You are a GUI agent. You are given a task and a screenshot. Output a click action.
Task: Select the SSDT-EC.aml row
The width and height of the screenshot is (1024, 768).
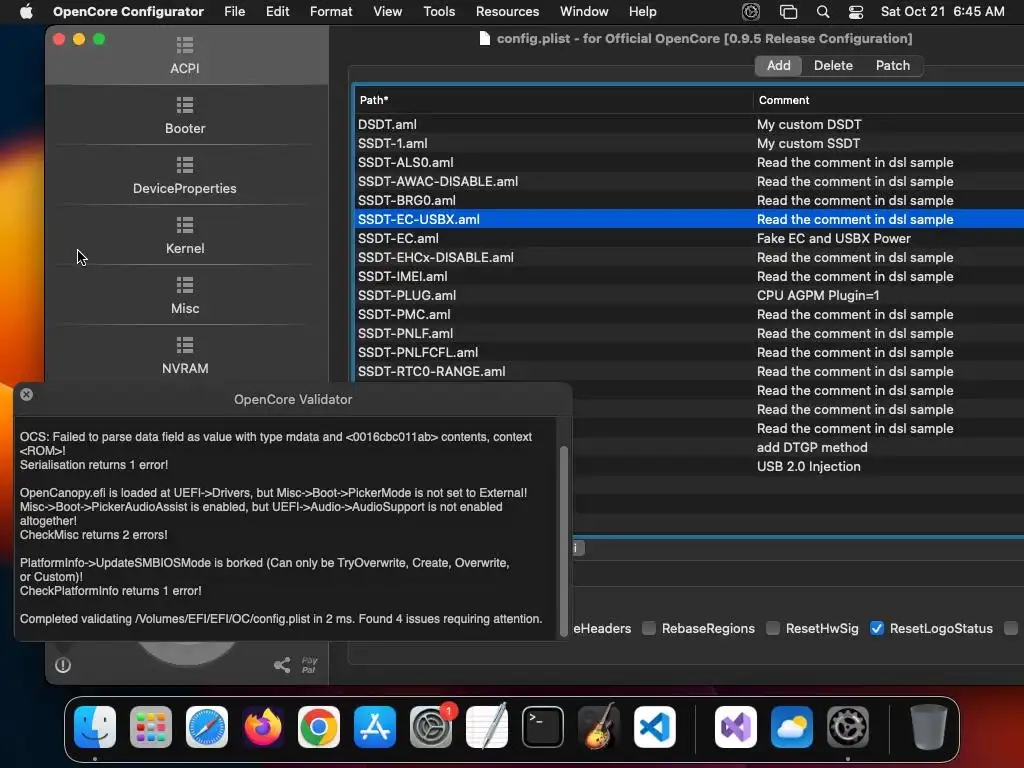pyautogui.click(x=689, y=238)
